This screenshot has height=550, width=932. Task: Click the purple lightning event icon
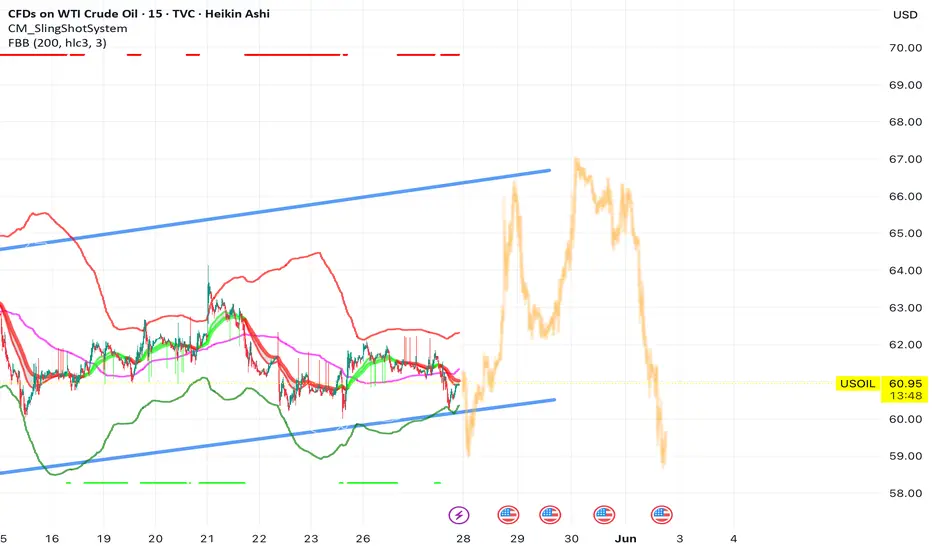[x=458, y=514]
